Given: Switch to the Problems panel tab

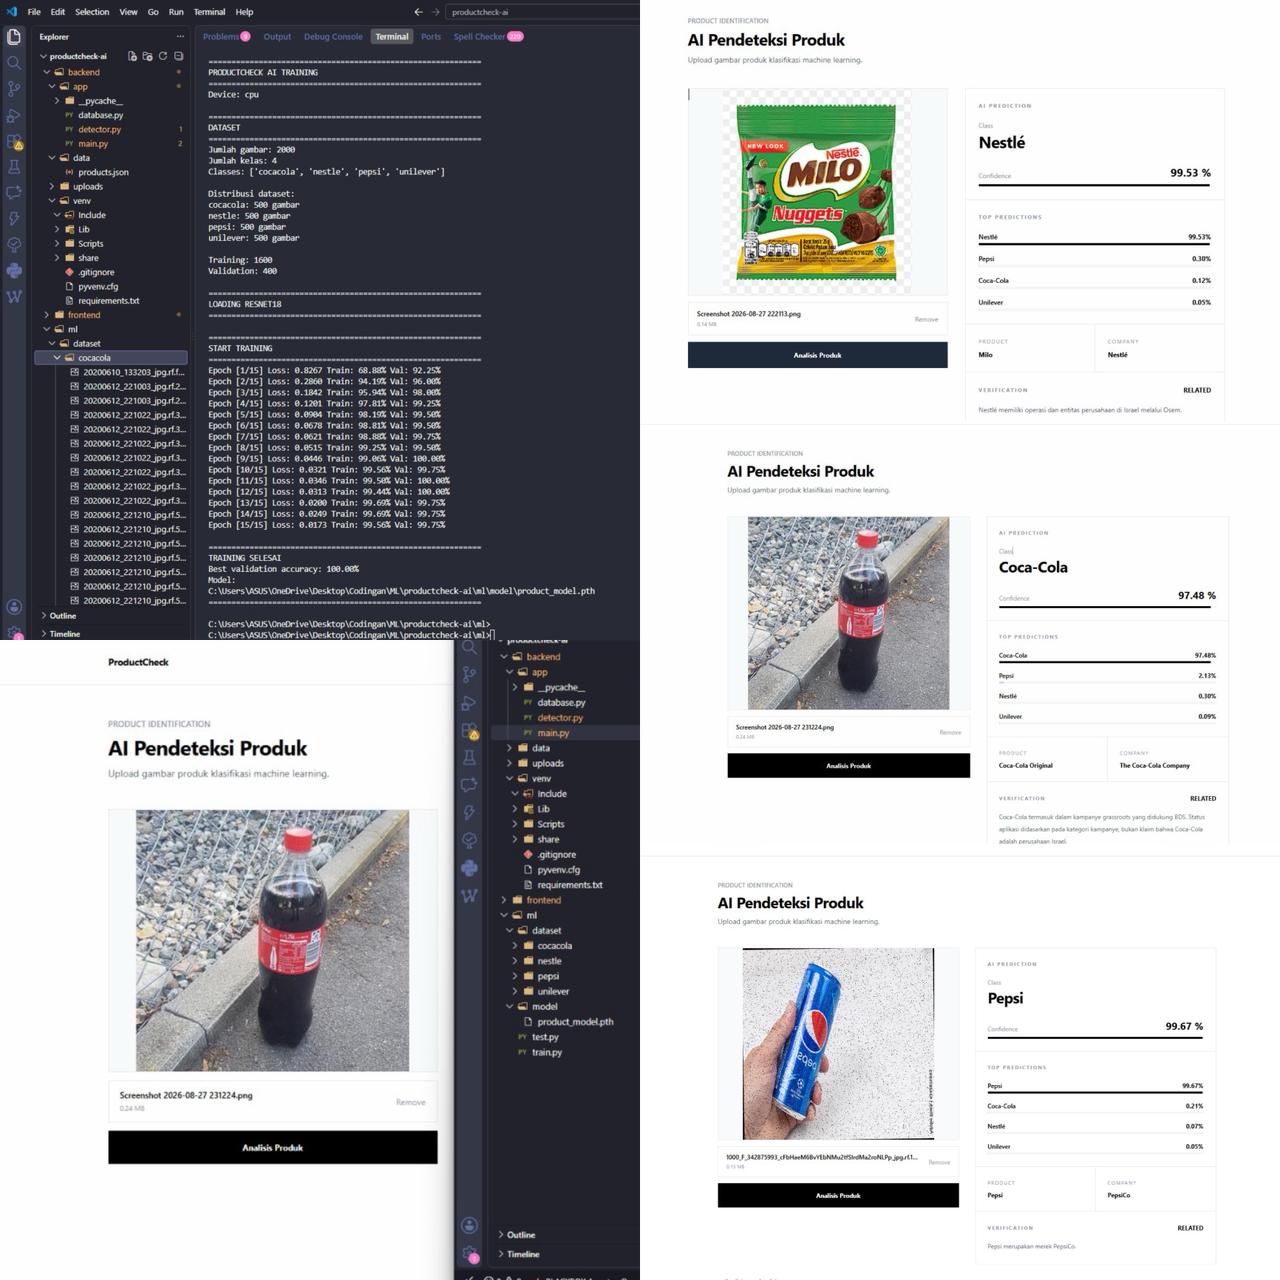Looking at the screenshot, I should (x=226, y=37).
